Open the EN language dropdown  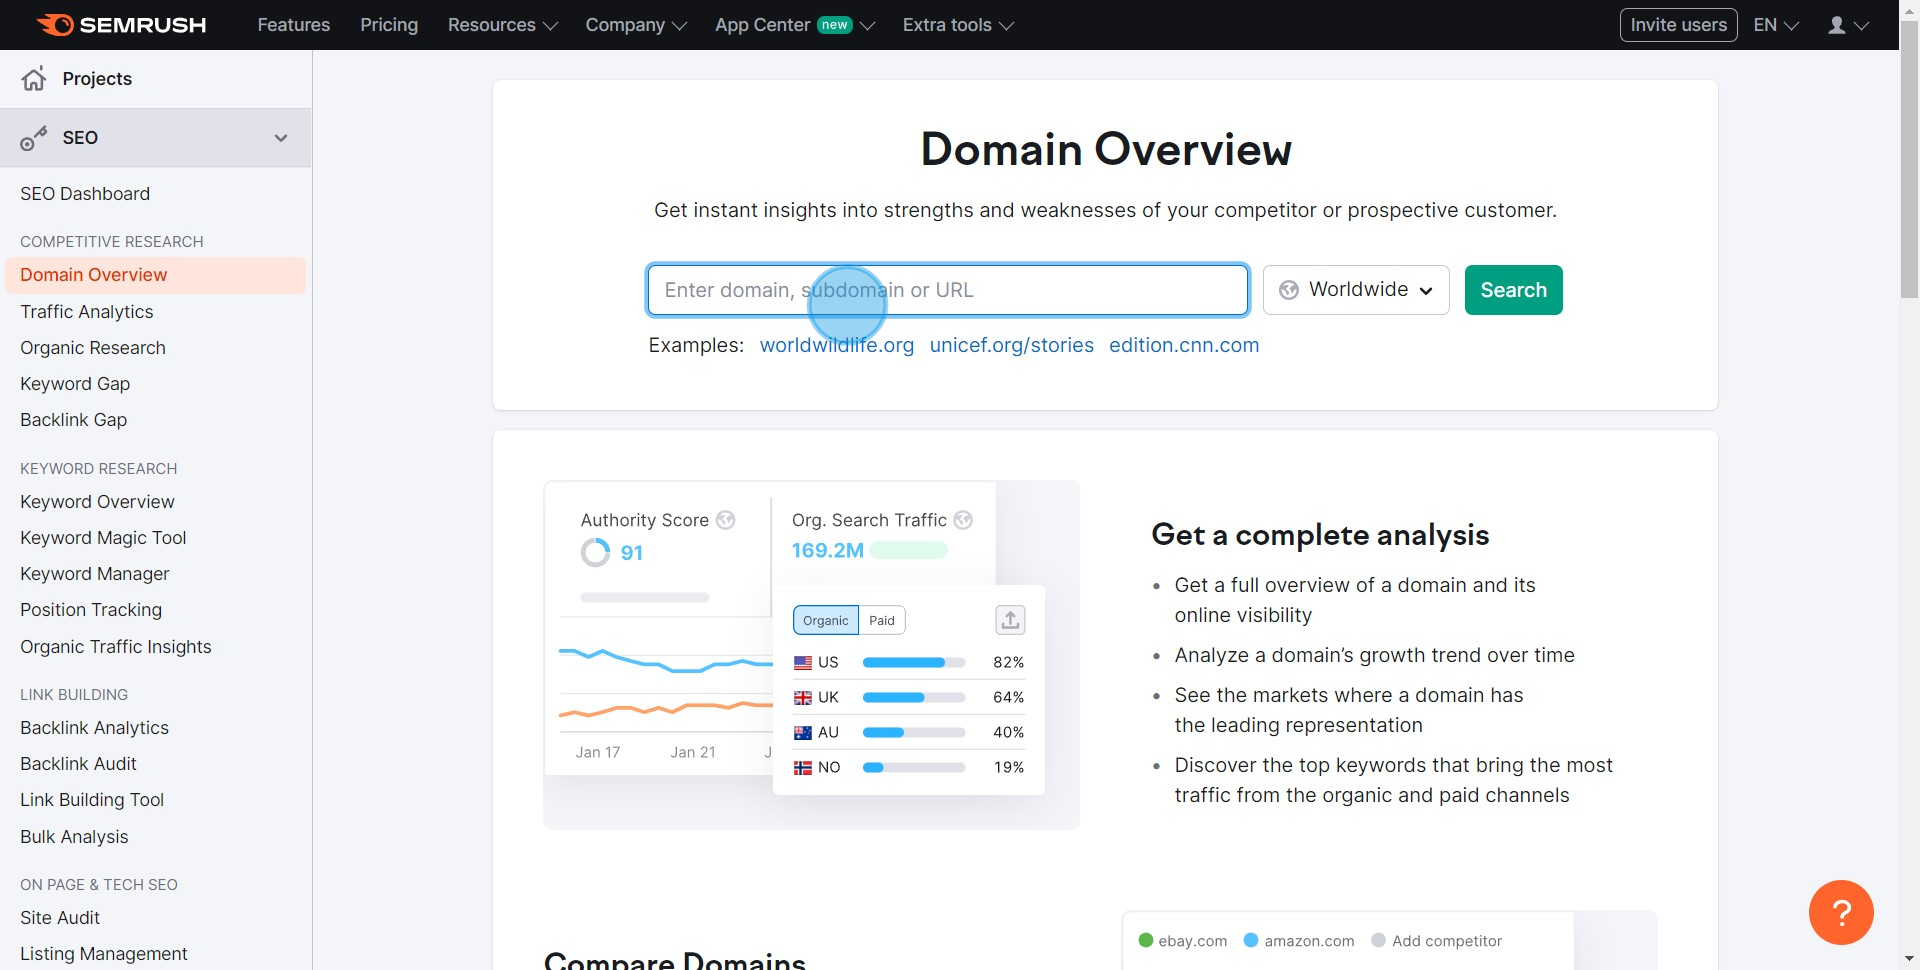click(1776, 25)
